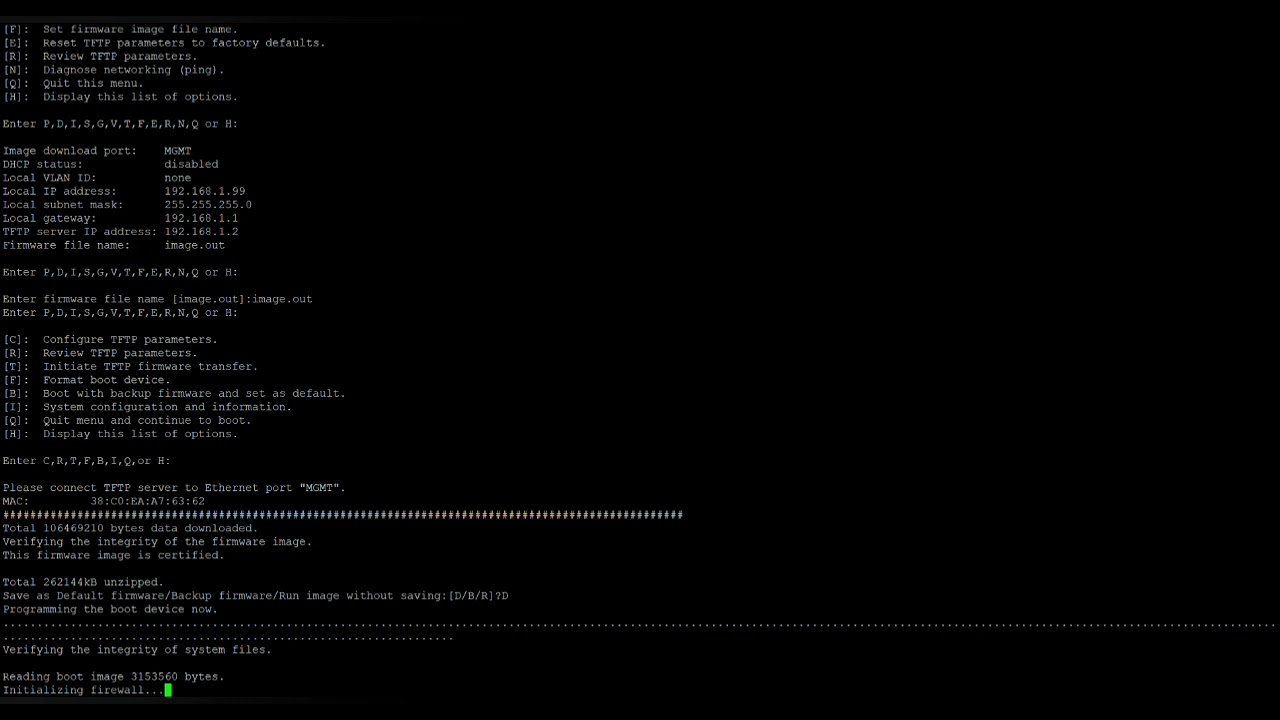Image resolution: width=1280 pixels, height=720 pixels.
Task: Click the subnet mask 255.255.255.0
Action: click(208, 205)
